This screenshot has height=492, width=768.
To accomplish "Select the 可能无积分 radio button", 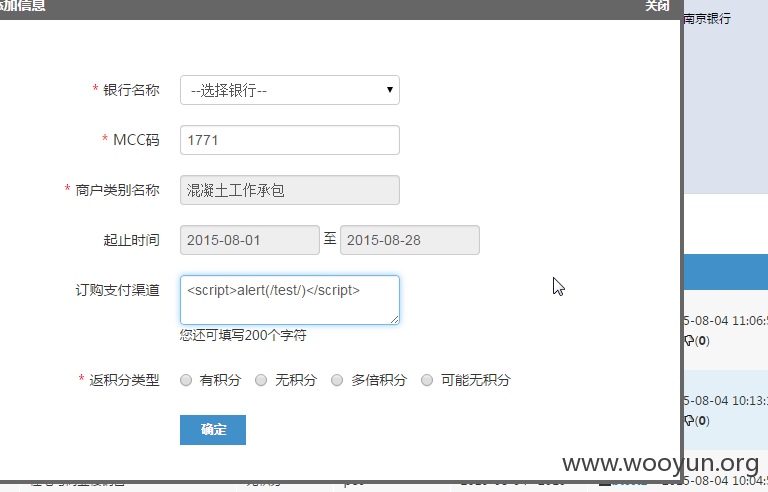I will [x=427, y=380].
